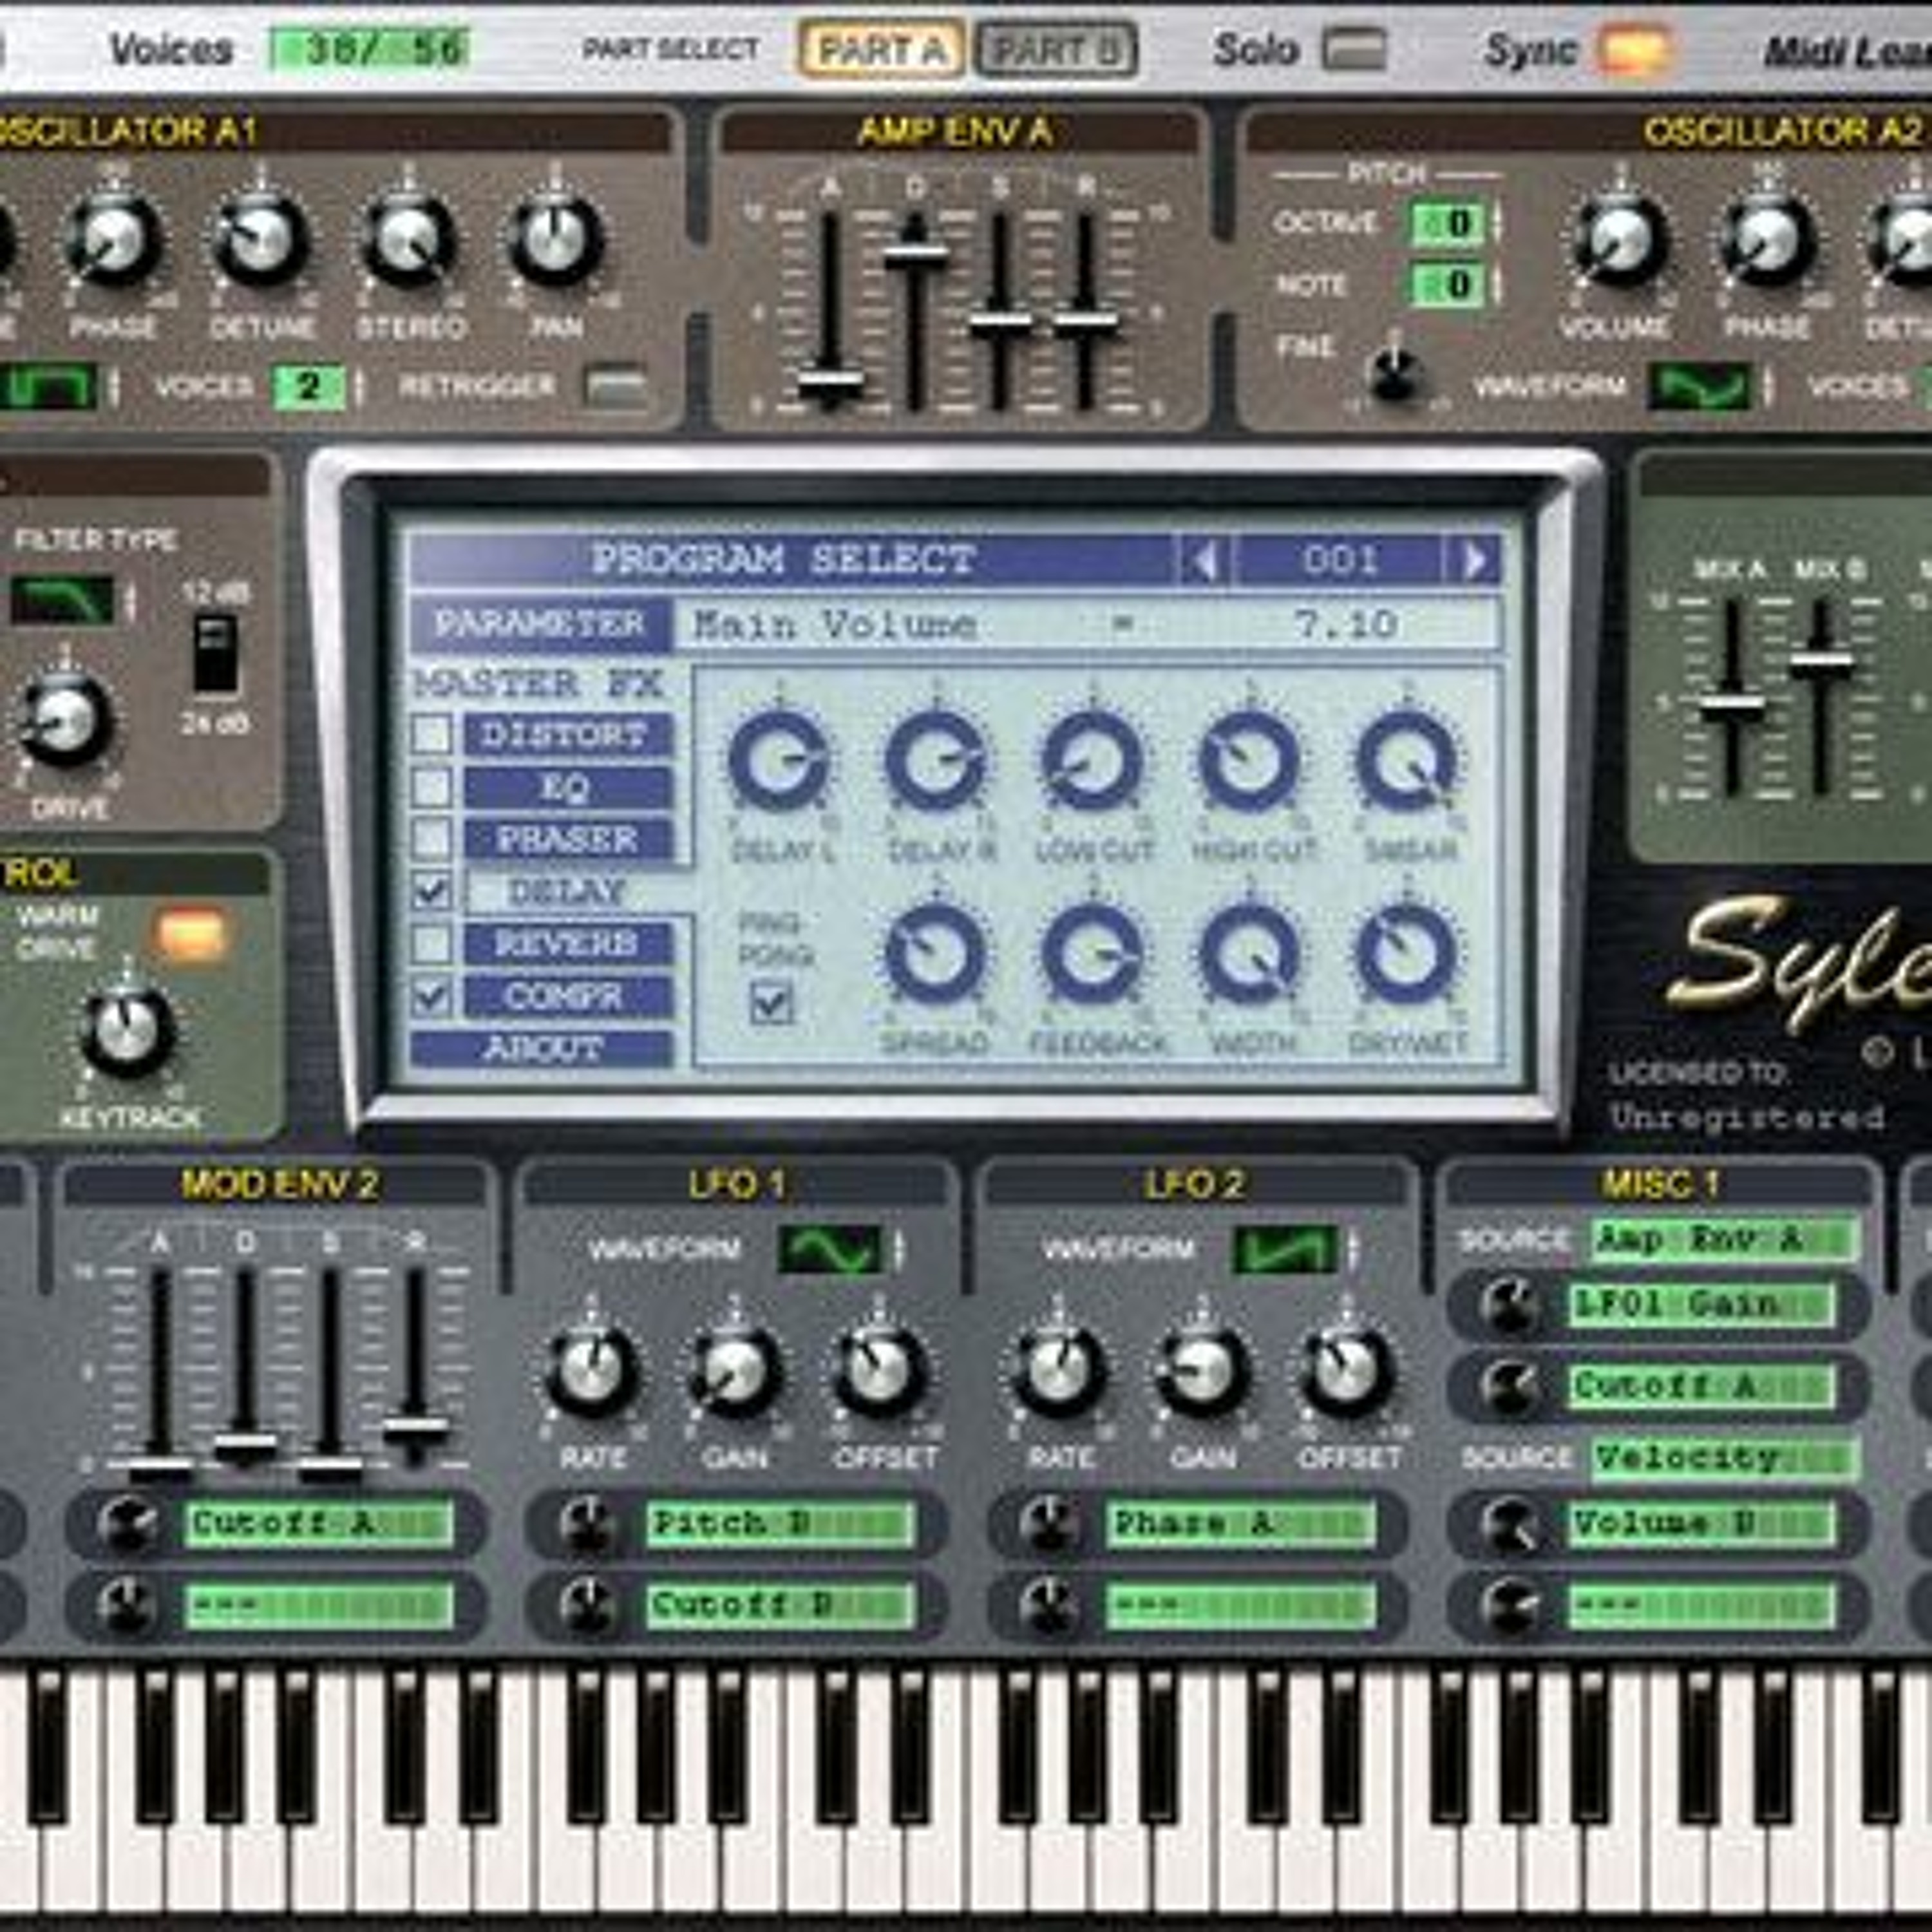
Task: Open Oscillator A2 waveform selector
Action: click(x=1700, y=388)
